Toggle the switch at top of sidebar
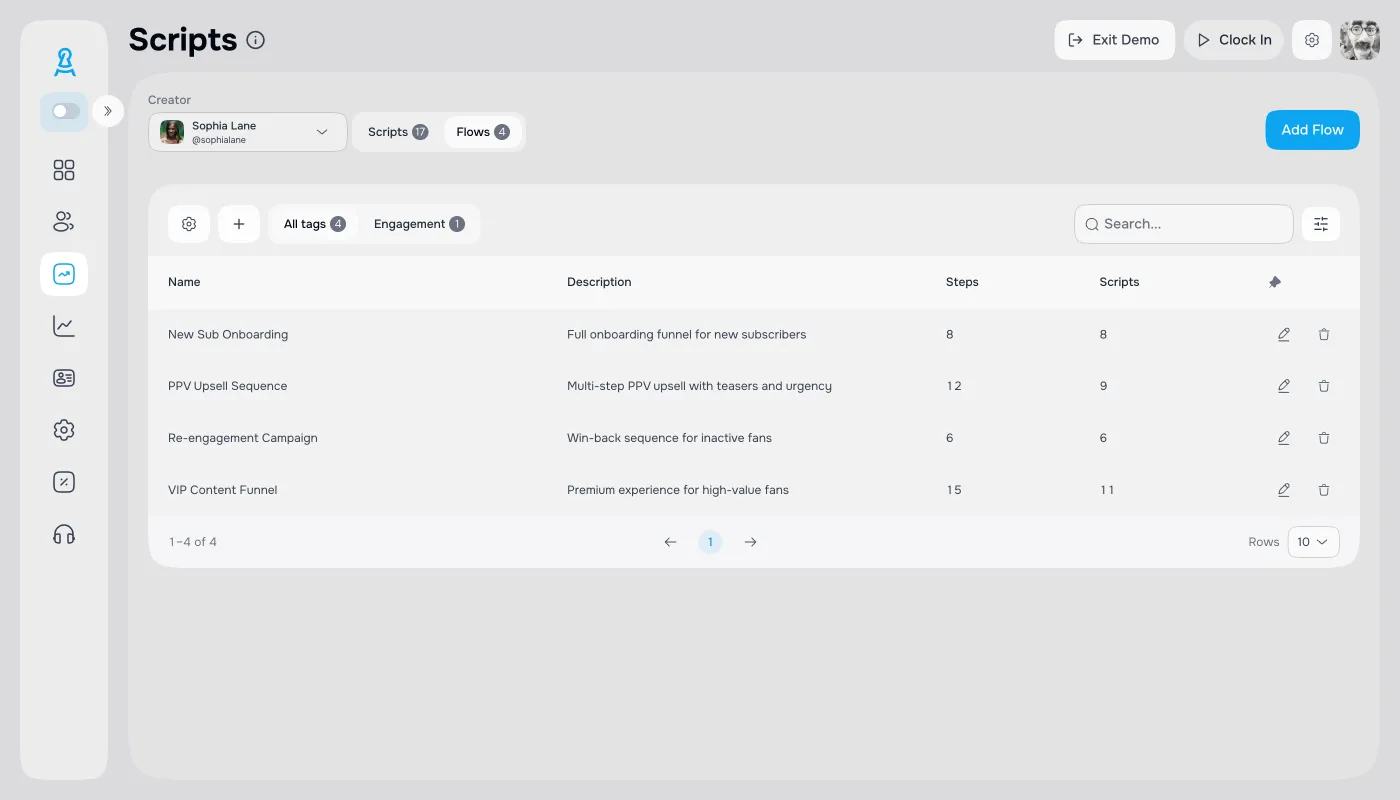The height and width of the screenshot is (800, 1400). [65, 111]
